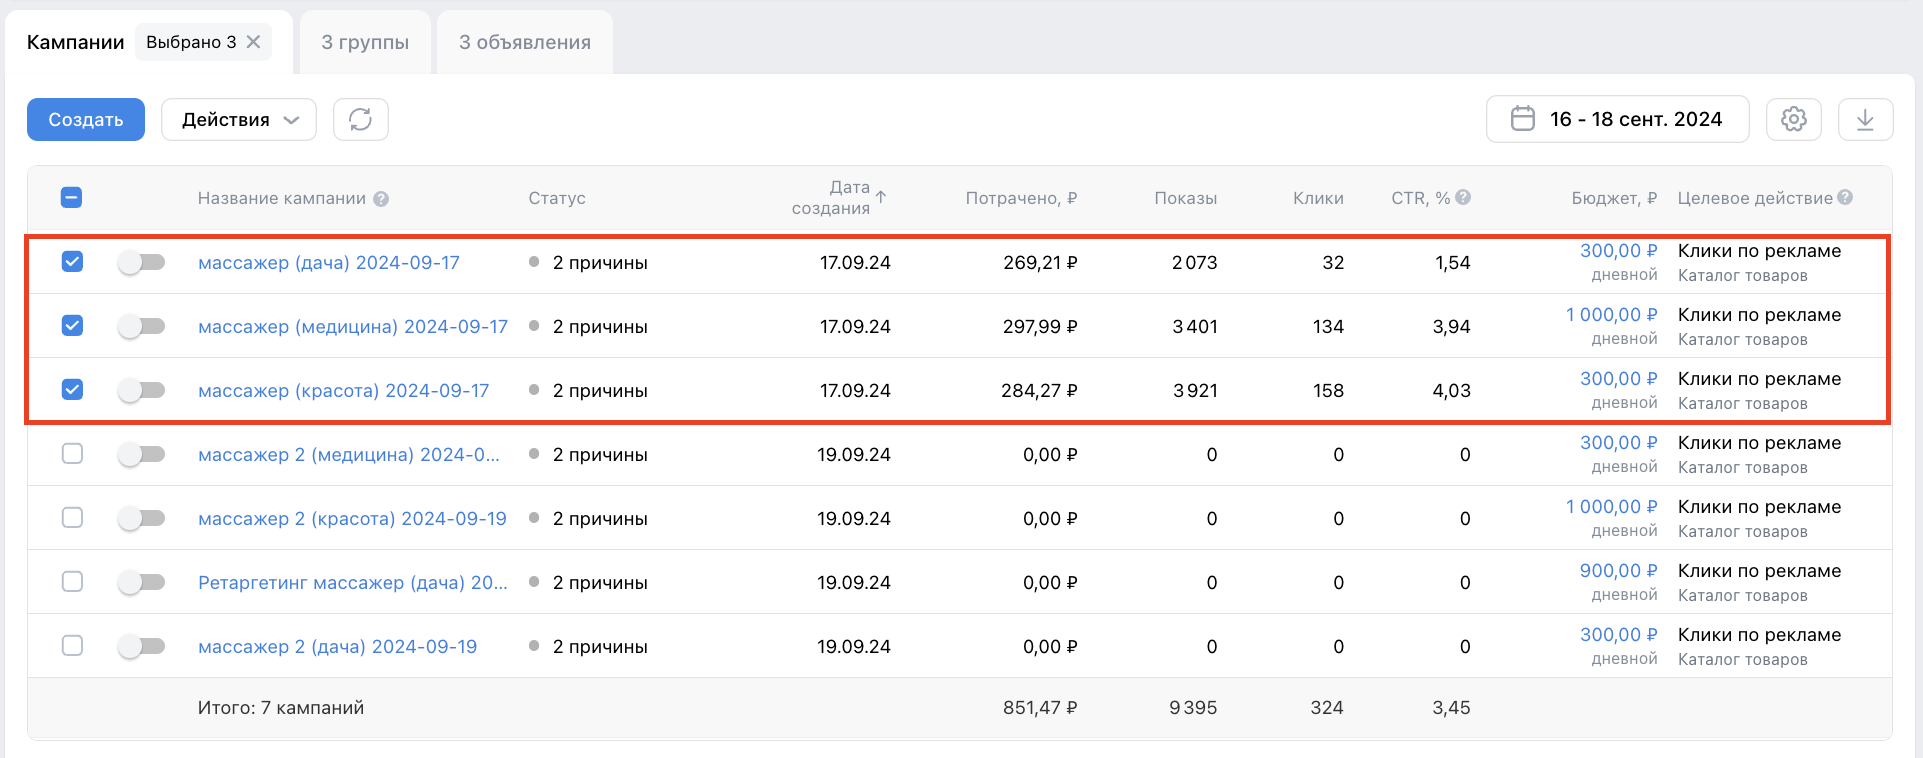Click the Создать button
Viewport: 1923px width, 758px height.
point(86,120)
